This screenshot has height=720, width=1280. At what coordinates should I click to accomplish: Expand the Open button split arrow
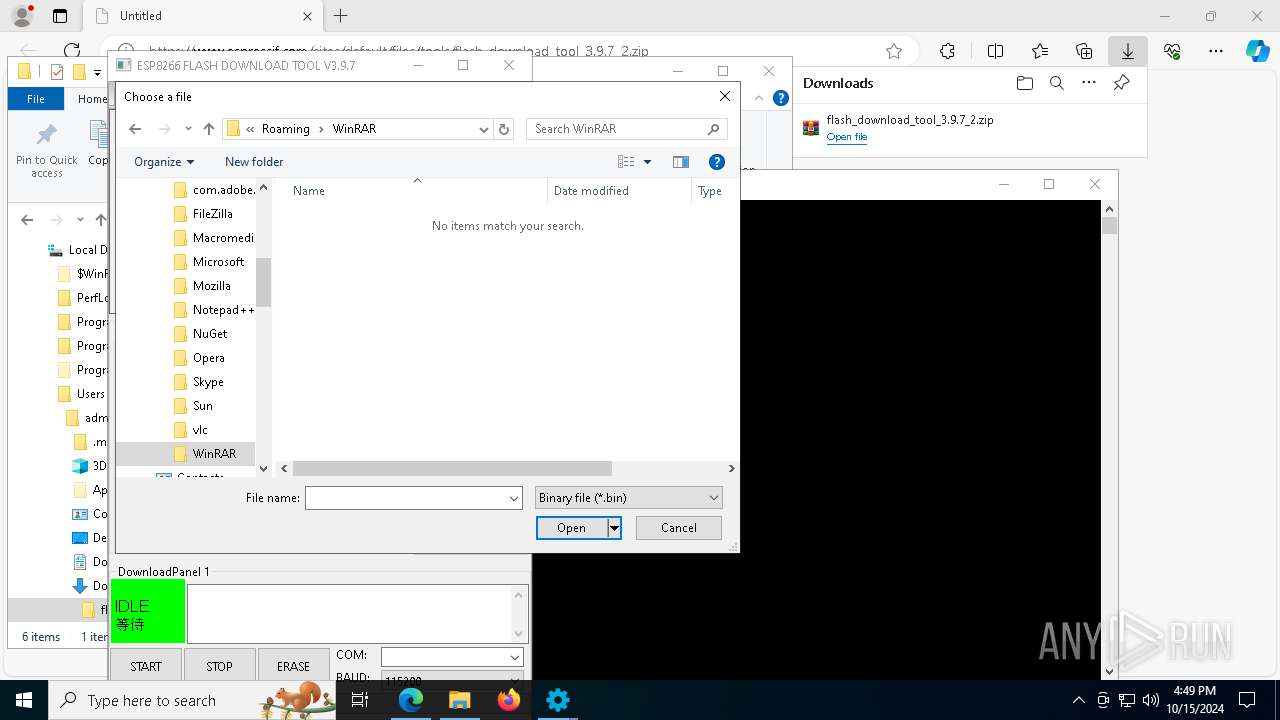(x=614, y=528)
